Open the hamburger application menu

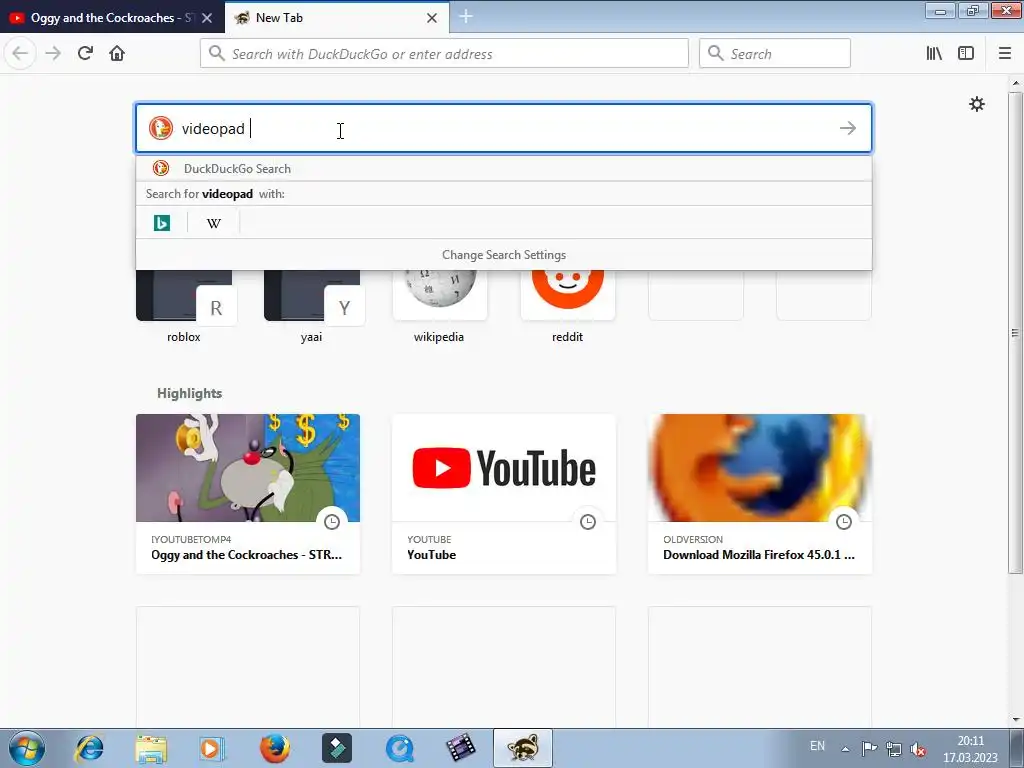[x=1004, y=53]
